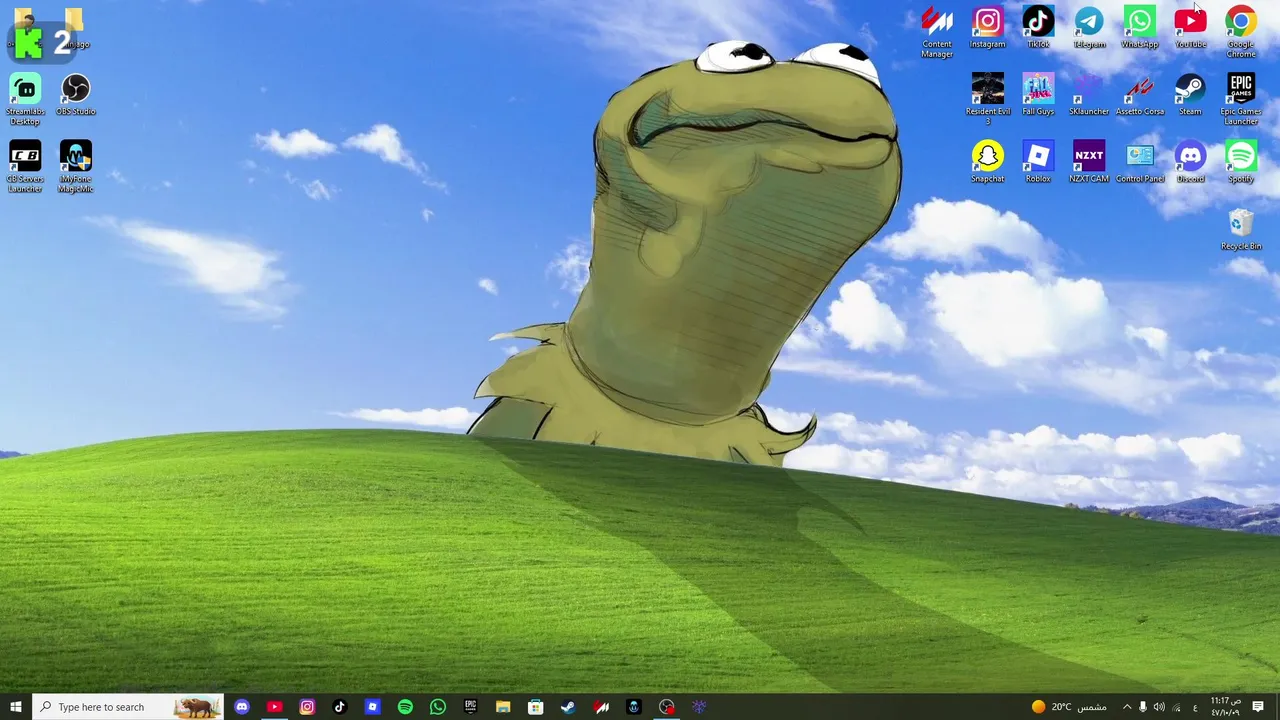Select the SKlauncher desktop shortcut
Image resolution: width=1280 pixels, height=720 pixels.
1089,95
